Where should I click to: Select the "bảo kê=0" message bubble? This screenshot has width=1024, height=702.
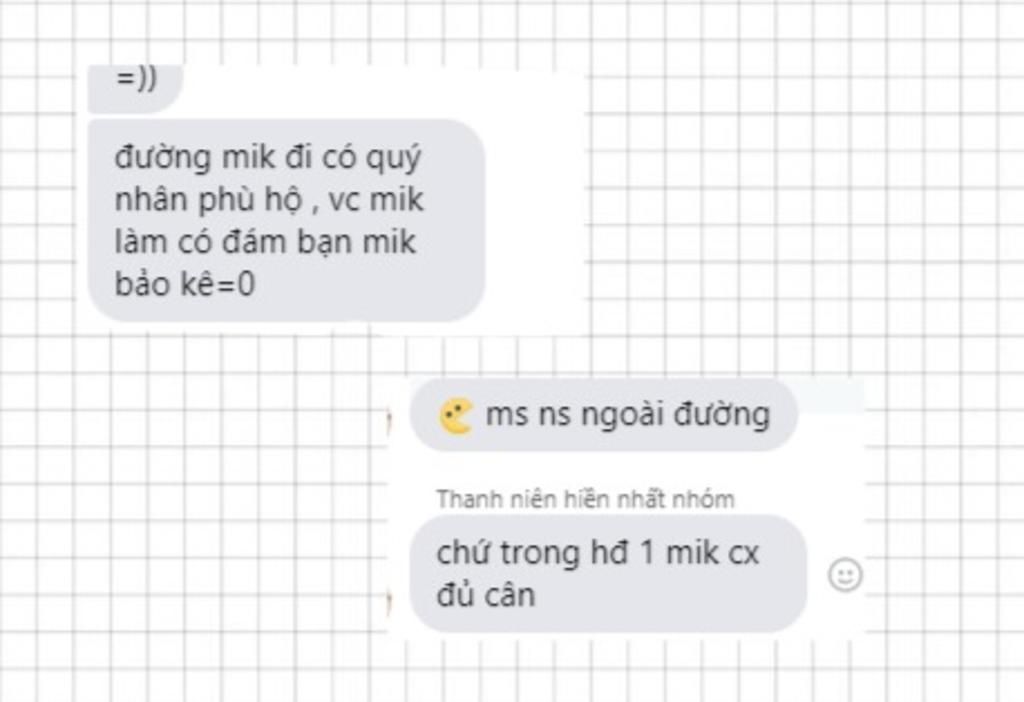pyautogui.click(x=286, y=220)
